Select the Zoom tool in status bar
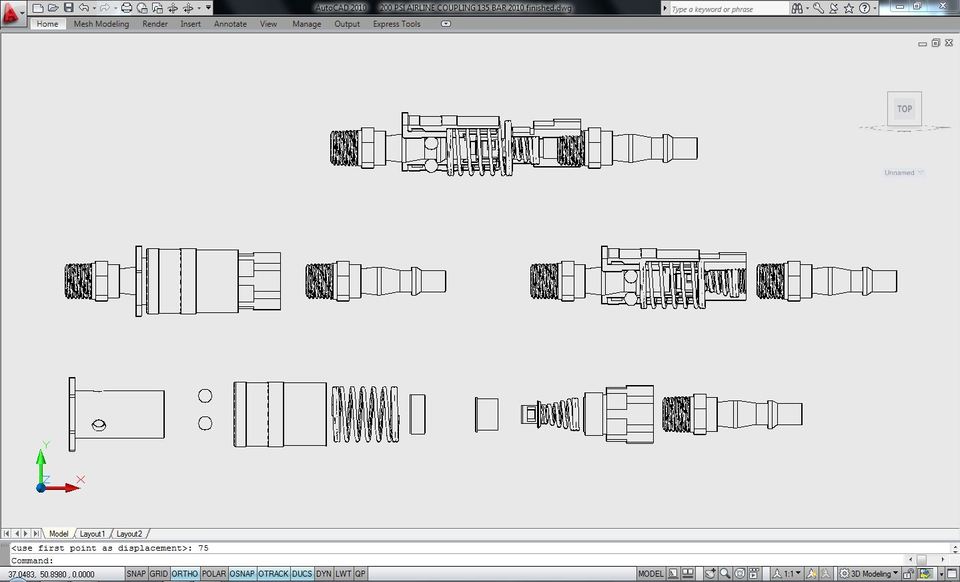 click(x=725, y=573)
